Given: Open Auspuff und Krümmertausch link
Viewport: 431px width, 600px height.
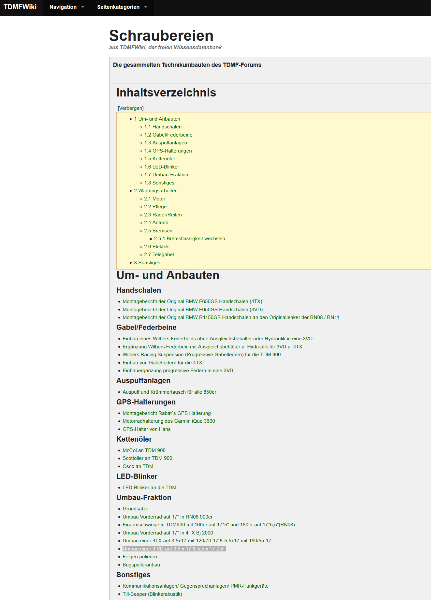Looking at the screenshot, I should (x=169, y=392).
